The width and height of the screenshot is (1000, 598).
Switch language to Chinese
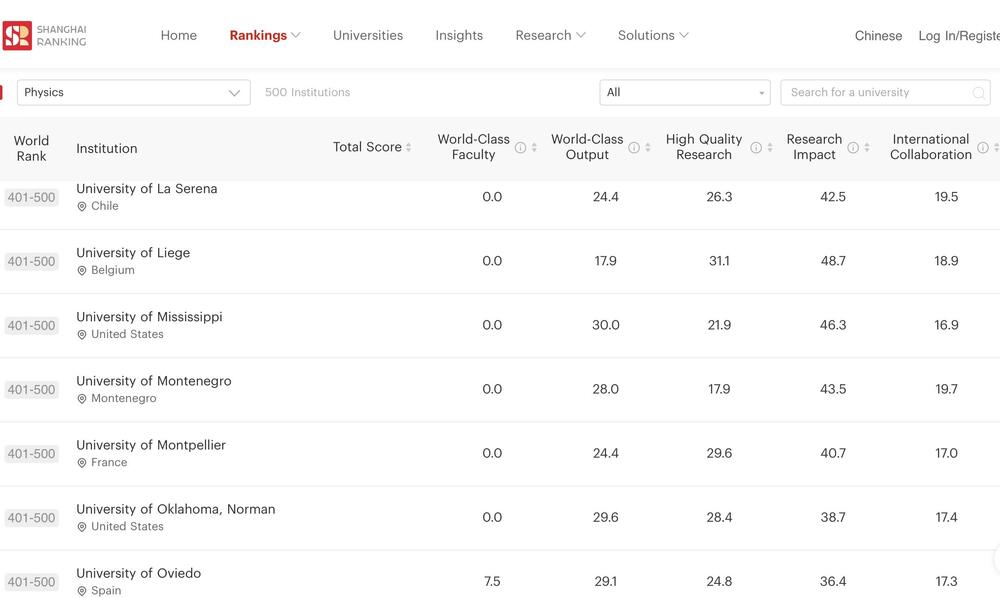pyautogui.click(x=878, y=36)
